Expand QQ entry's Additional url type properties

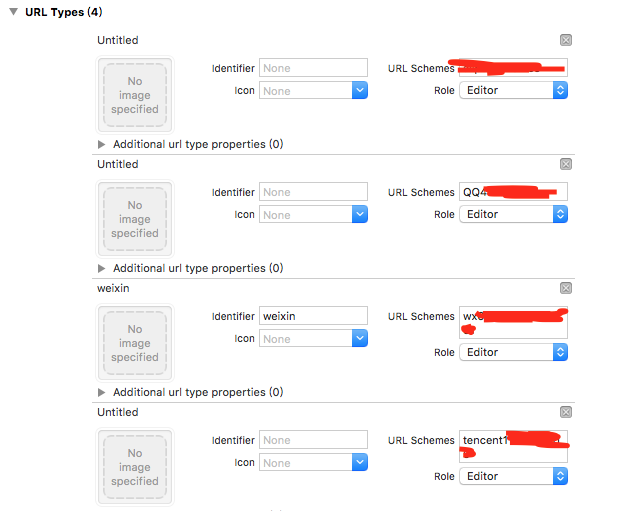102,268
